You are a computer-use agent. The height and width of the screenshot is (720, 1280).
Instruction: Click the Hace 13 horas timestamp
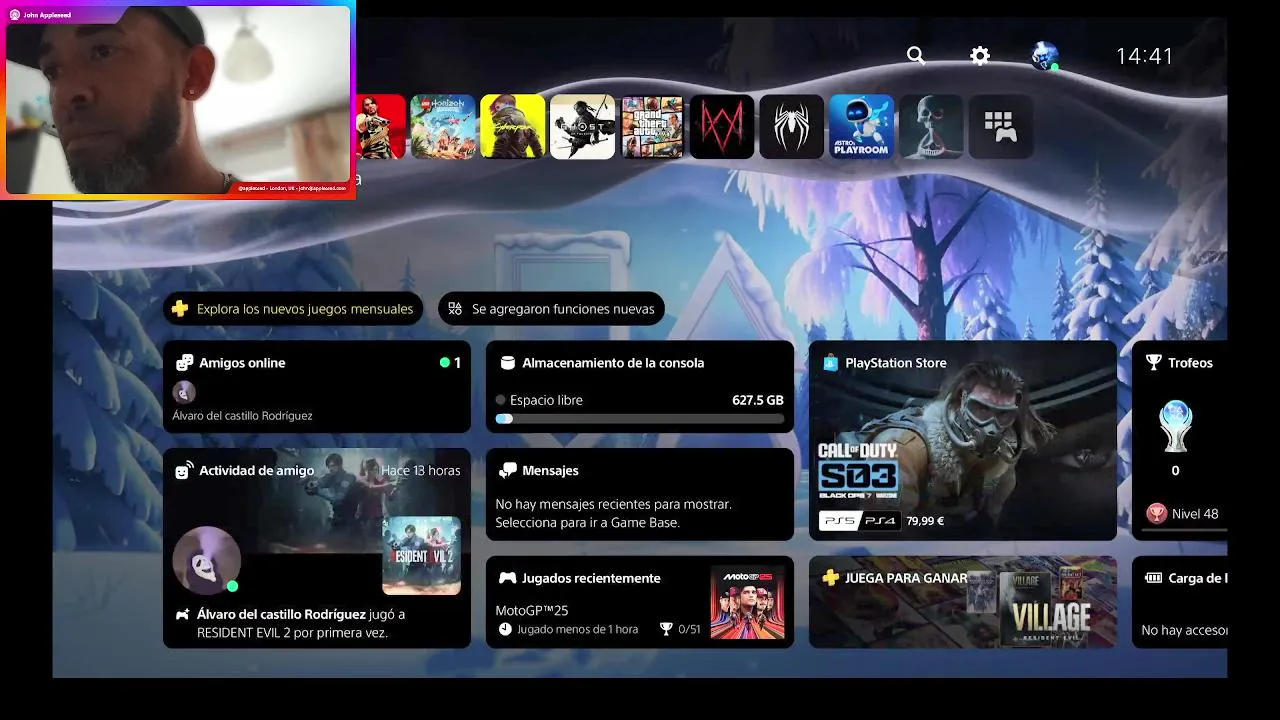[421, 470]
